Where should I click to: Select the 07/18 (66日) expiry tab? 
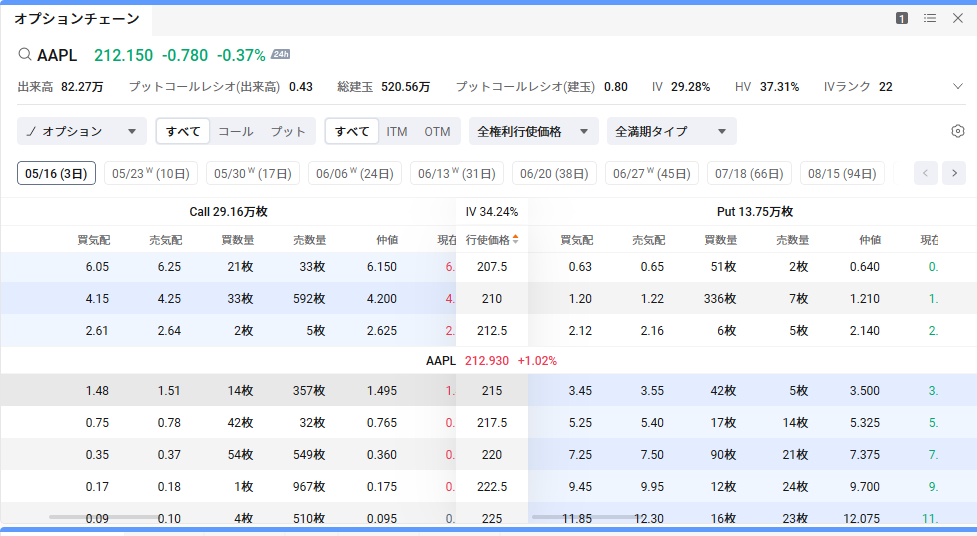point(749,173)
